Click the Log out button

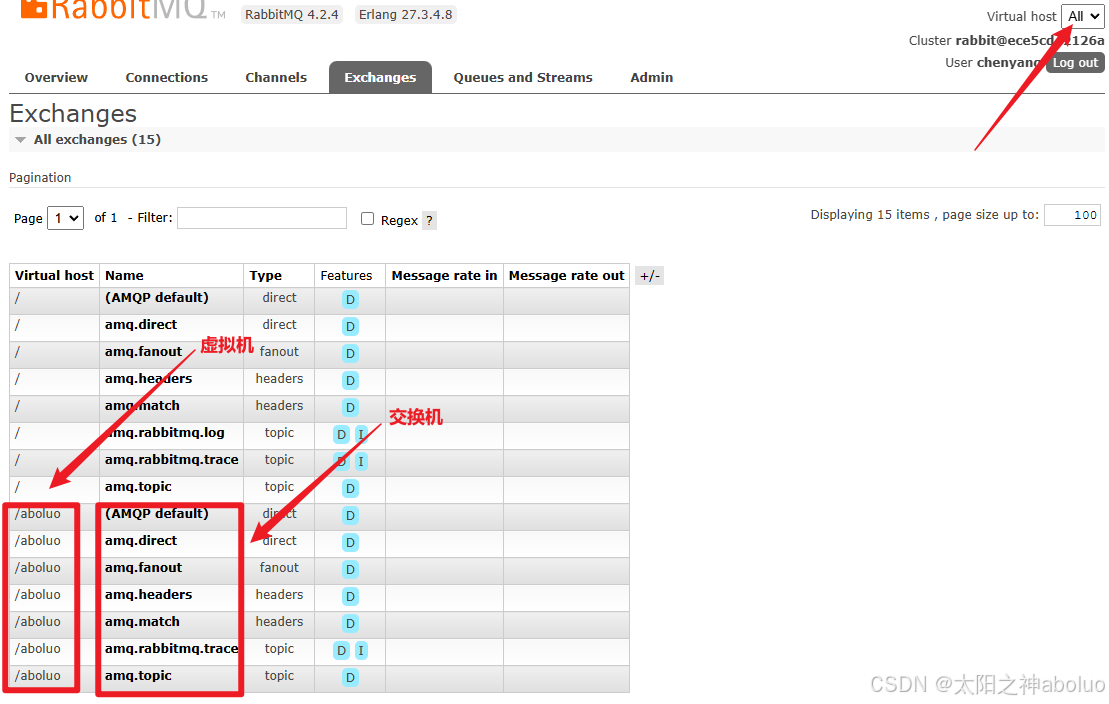(1075, 63)
